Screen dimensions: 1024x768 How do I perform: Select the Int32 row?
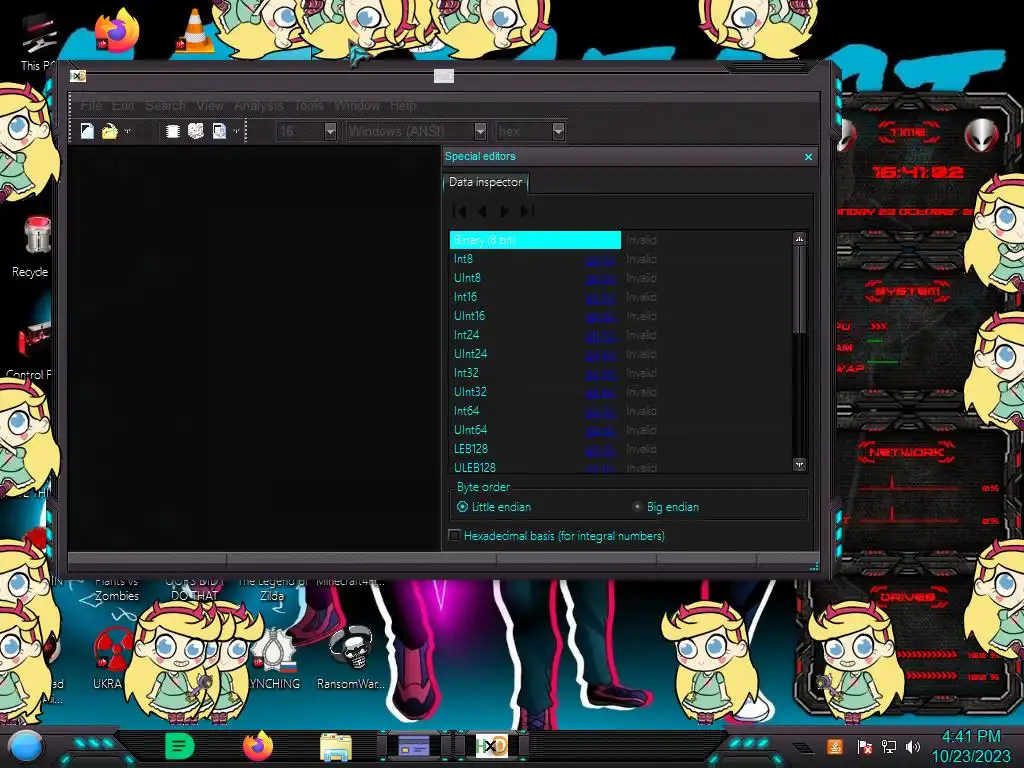(620, 373)
